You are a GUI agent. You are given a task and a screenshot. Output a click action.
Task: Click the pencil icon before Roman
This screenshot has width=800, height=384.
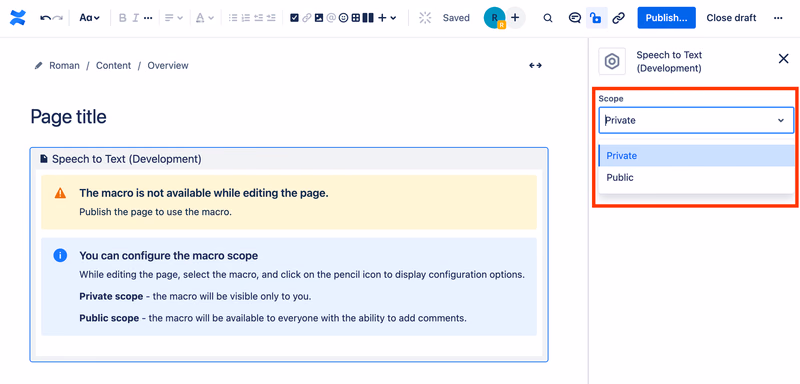pos(38,66)
